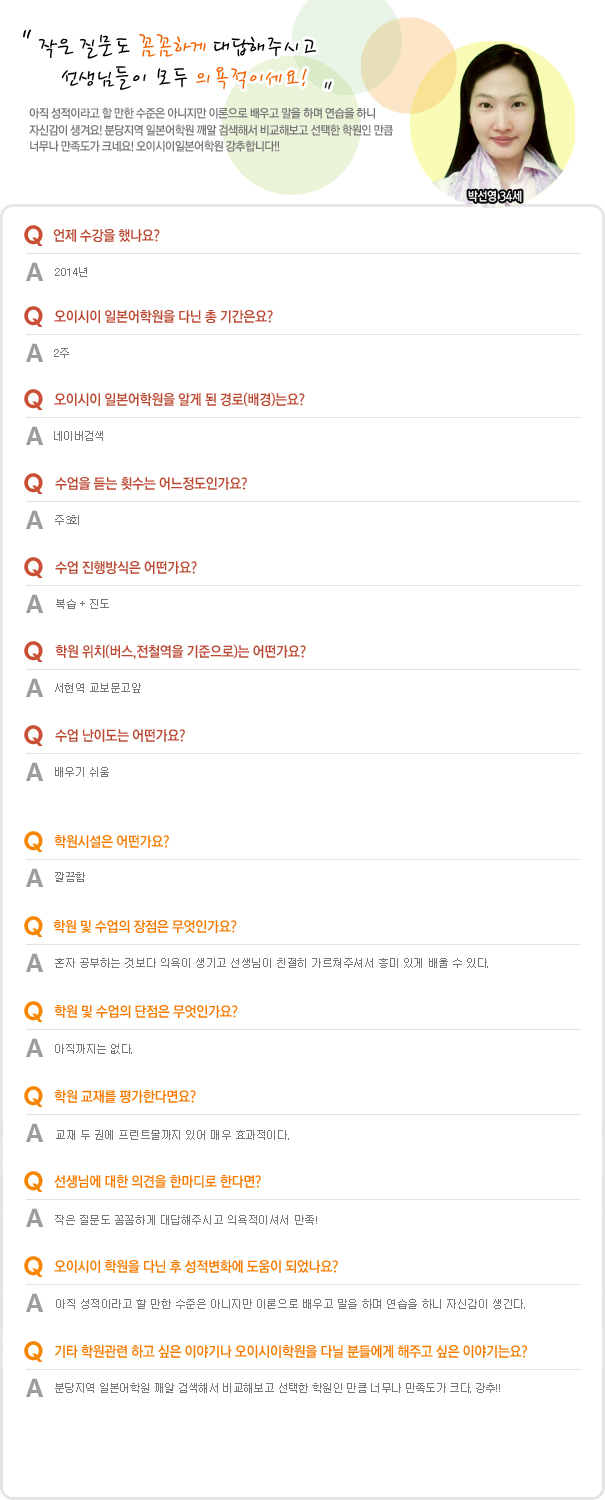
Task: Click the A icon next to "깔끔함"
Action: click(x=34, y=878)
